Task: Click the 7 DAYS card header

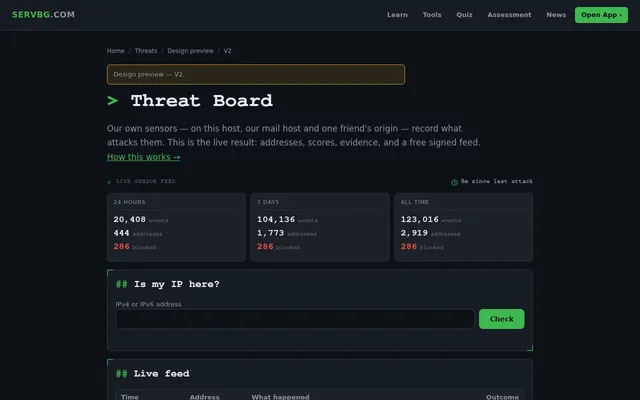Action: tap(268, 202)
